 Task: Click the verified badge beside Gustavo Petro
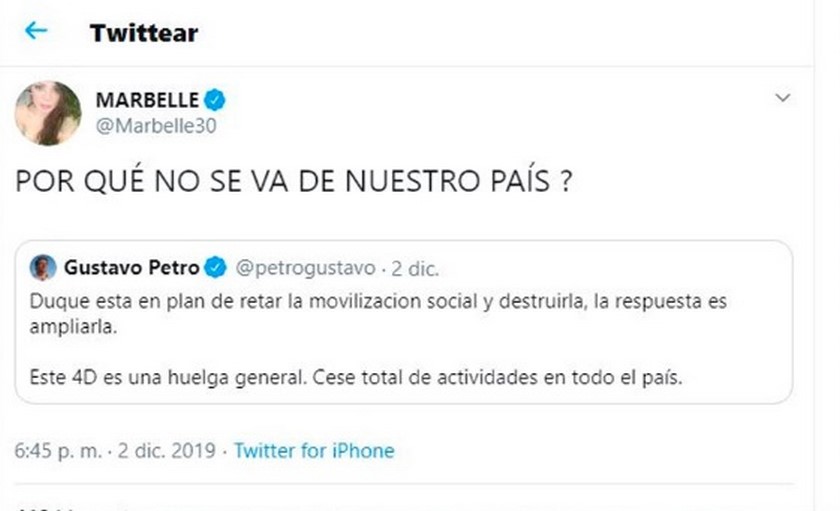click(x=215, y=268)
